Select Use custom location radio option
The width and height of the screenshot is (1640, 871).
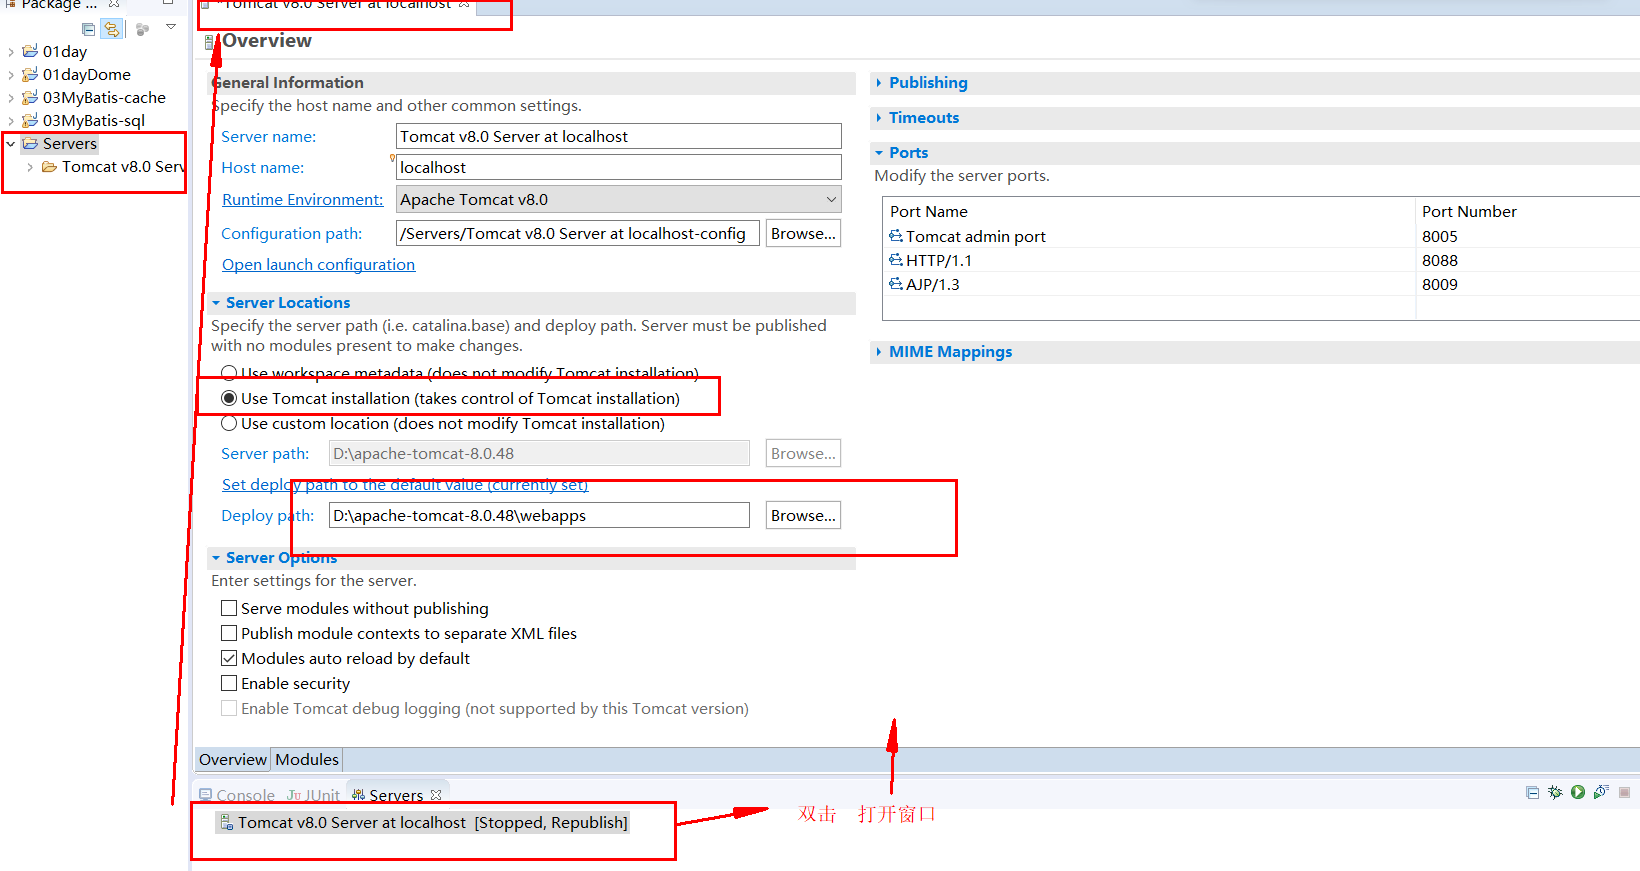[x=229, y=423]
